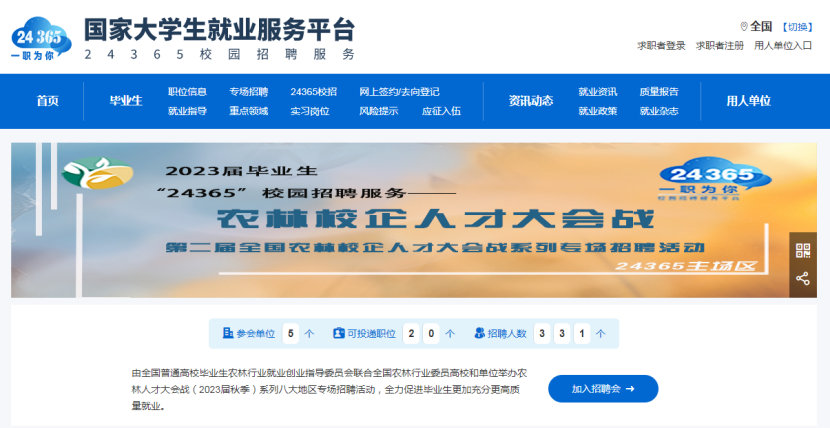Open 职位信息 menu item
The image size is (830, 428).
pos(187,92)
